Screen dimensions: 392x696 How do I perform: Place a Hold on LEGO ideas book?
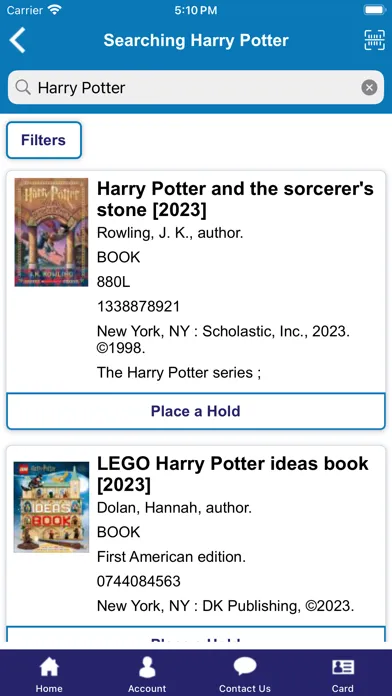click(x=196, y=635)
